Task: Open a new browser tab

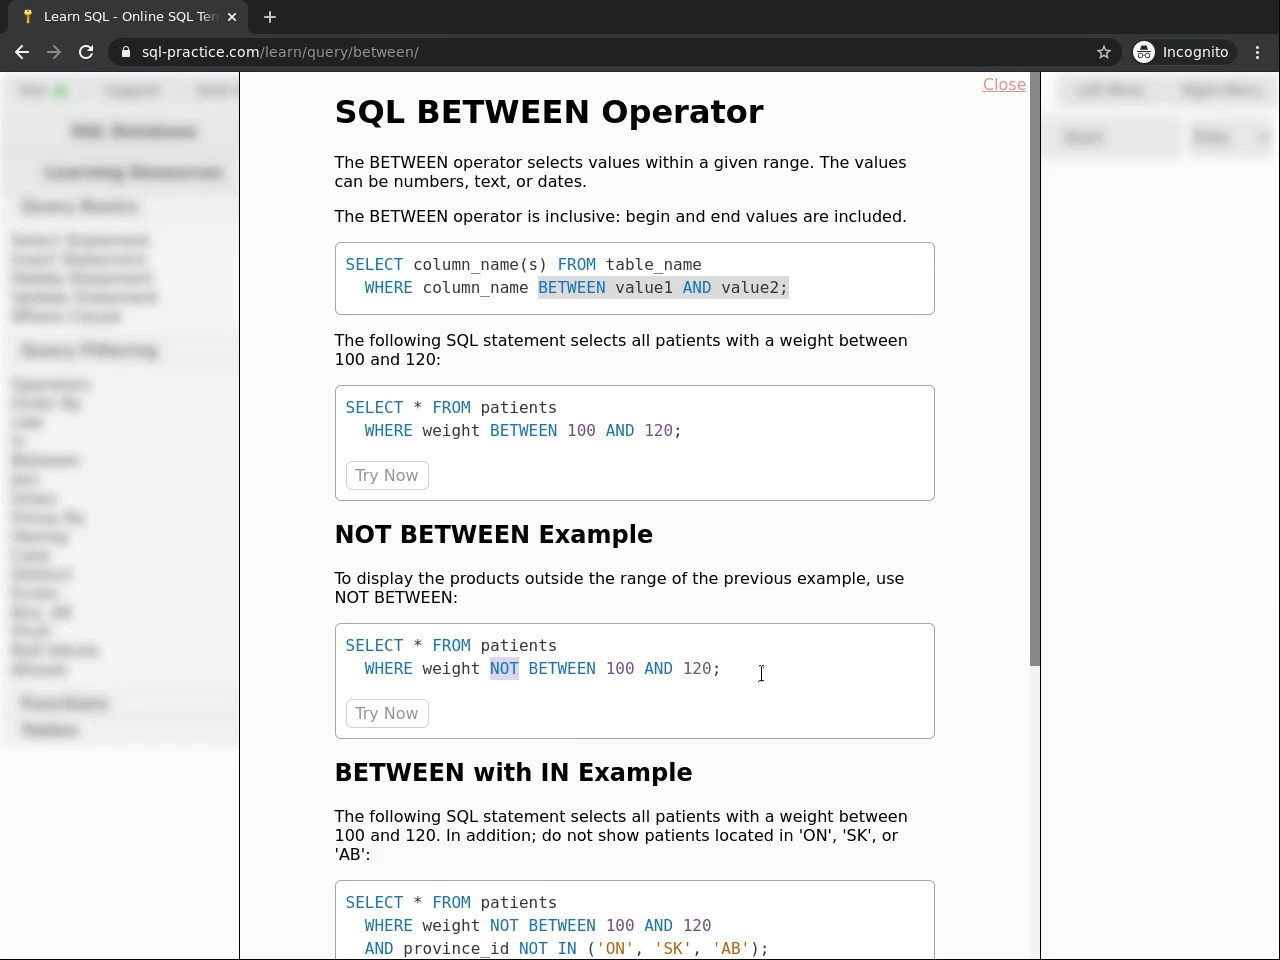Action: pyautogui.click(x=270, y=17)
